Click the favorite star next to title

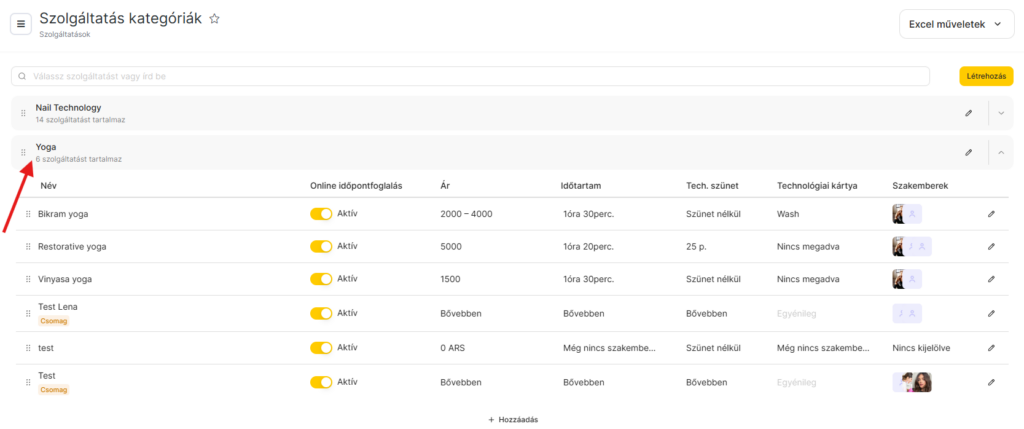pyautogui.click(x=214, y=19)
